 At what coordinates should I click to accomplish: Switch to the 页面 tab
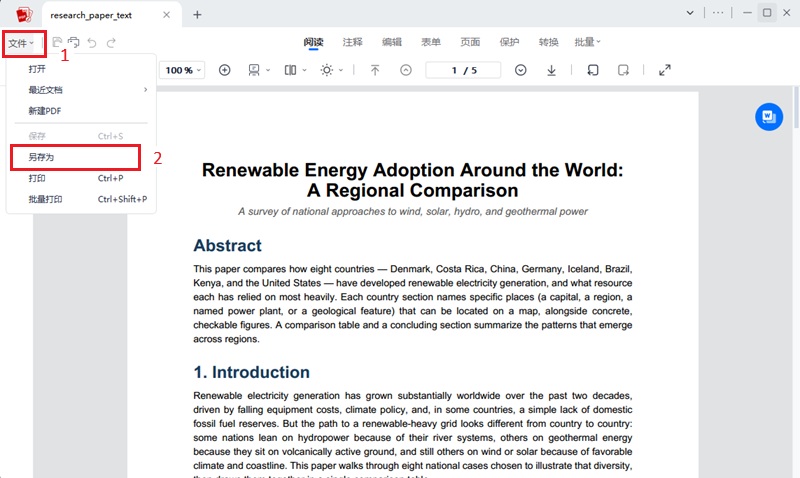(470, 42)
